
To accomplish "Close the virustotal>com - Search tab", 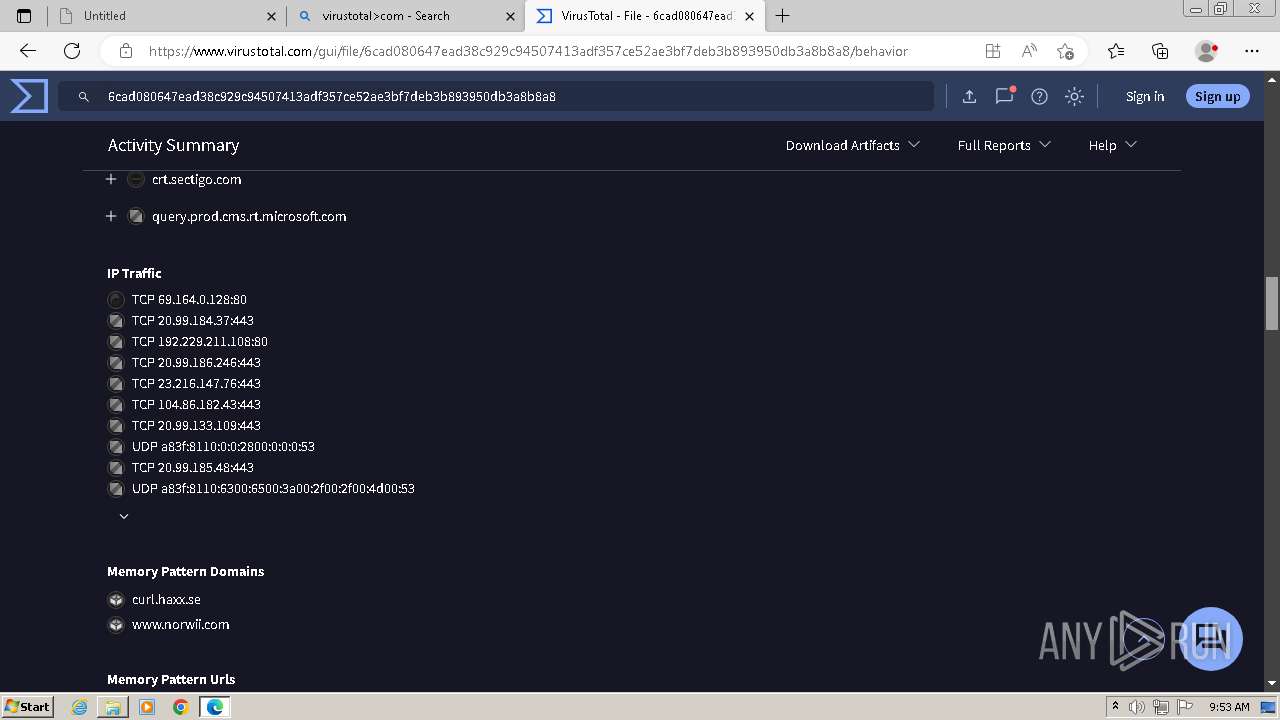I will pos(510,16).
